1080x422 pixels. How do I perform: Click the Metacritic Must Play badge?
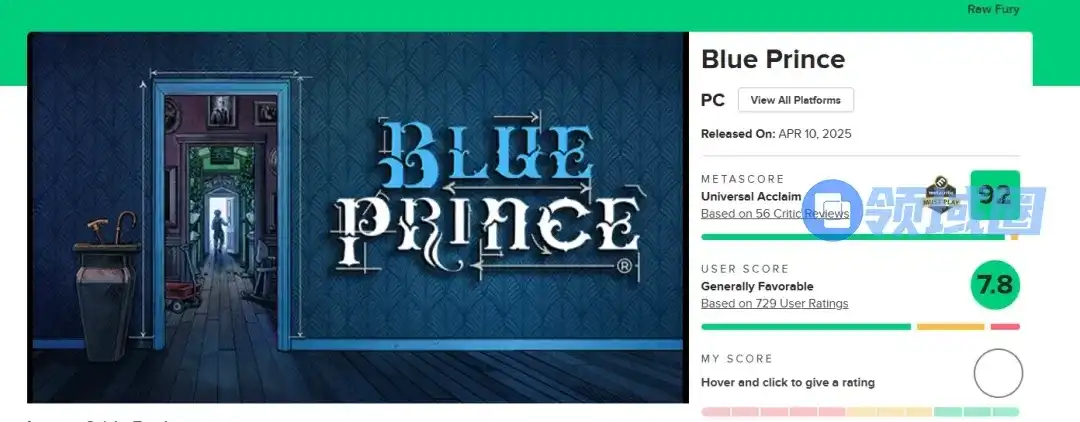point(942,192)
